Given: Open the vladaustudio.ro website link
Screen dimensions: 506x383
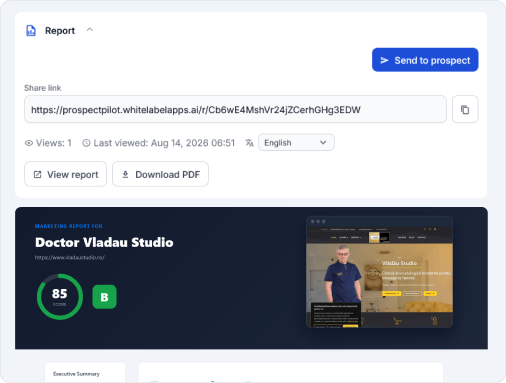Looking at the screenshot, I should click(x=70, y=257).
